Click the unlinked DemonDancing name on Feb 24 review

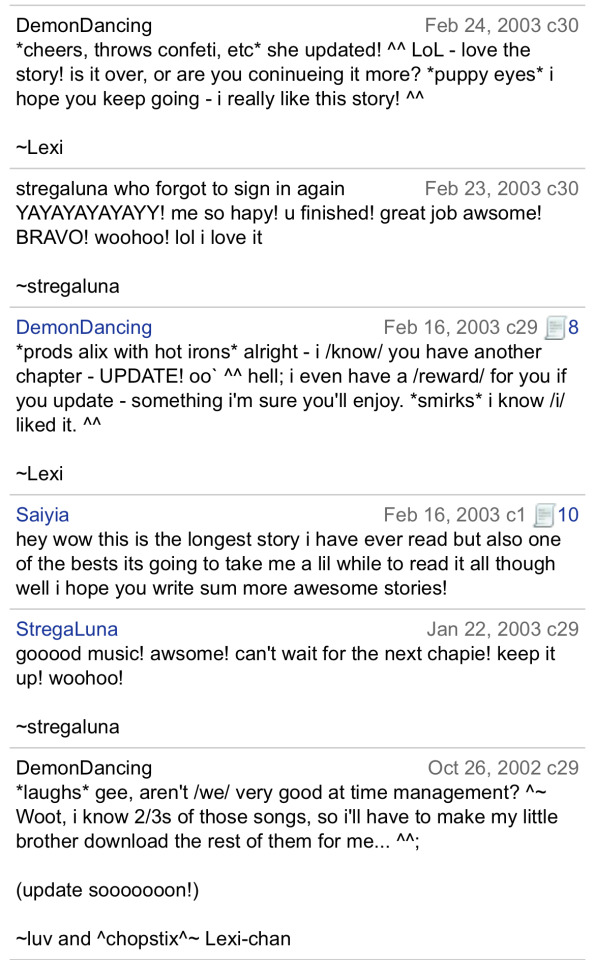84,25
